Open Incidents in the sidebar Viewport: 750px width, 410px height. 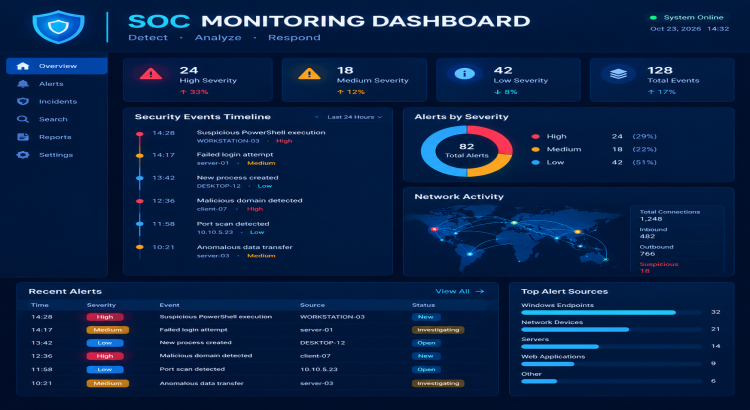[x=56, y=101]
